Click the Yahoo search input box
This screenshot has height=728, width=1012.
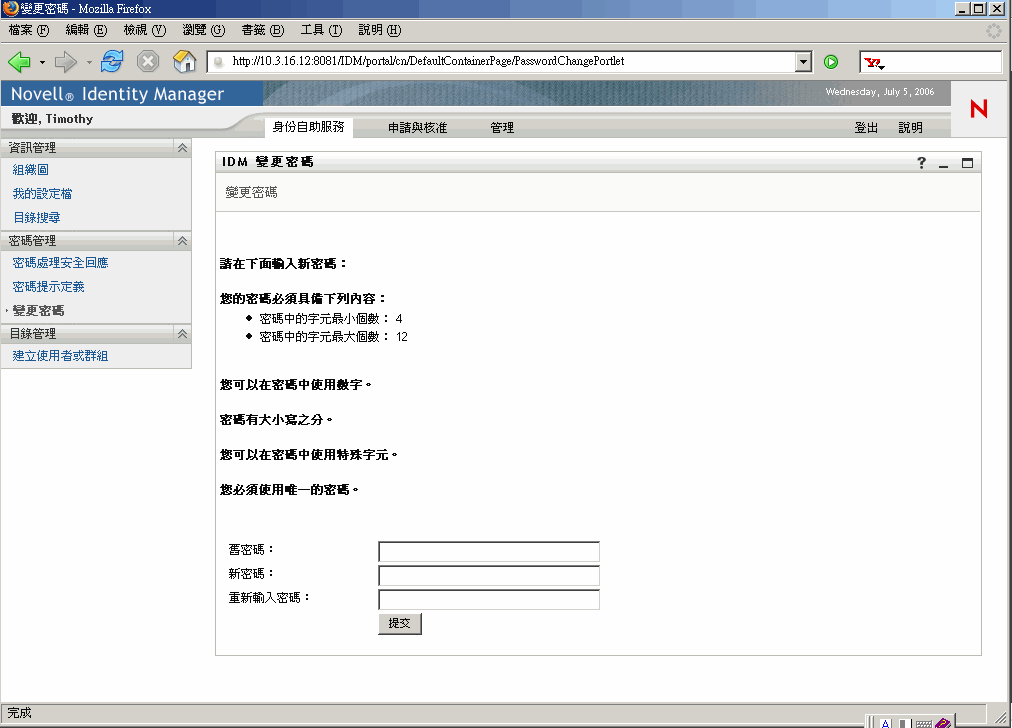pos(944,63)
